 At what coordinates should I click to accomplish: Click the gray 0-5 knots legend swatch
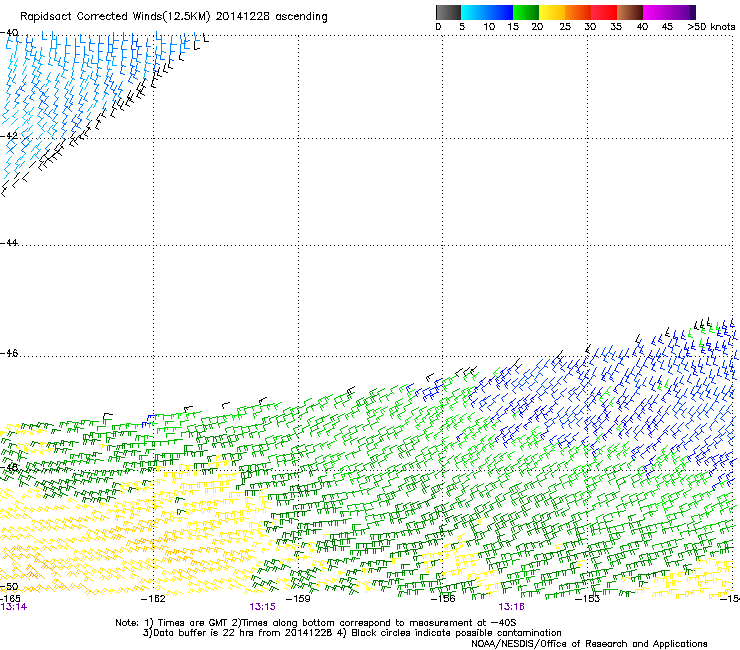[448, 12]
